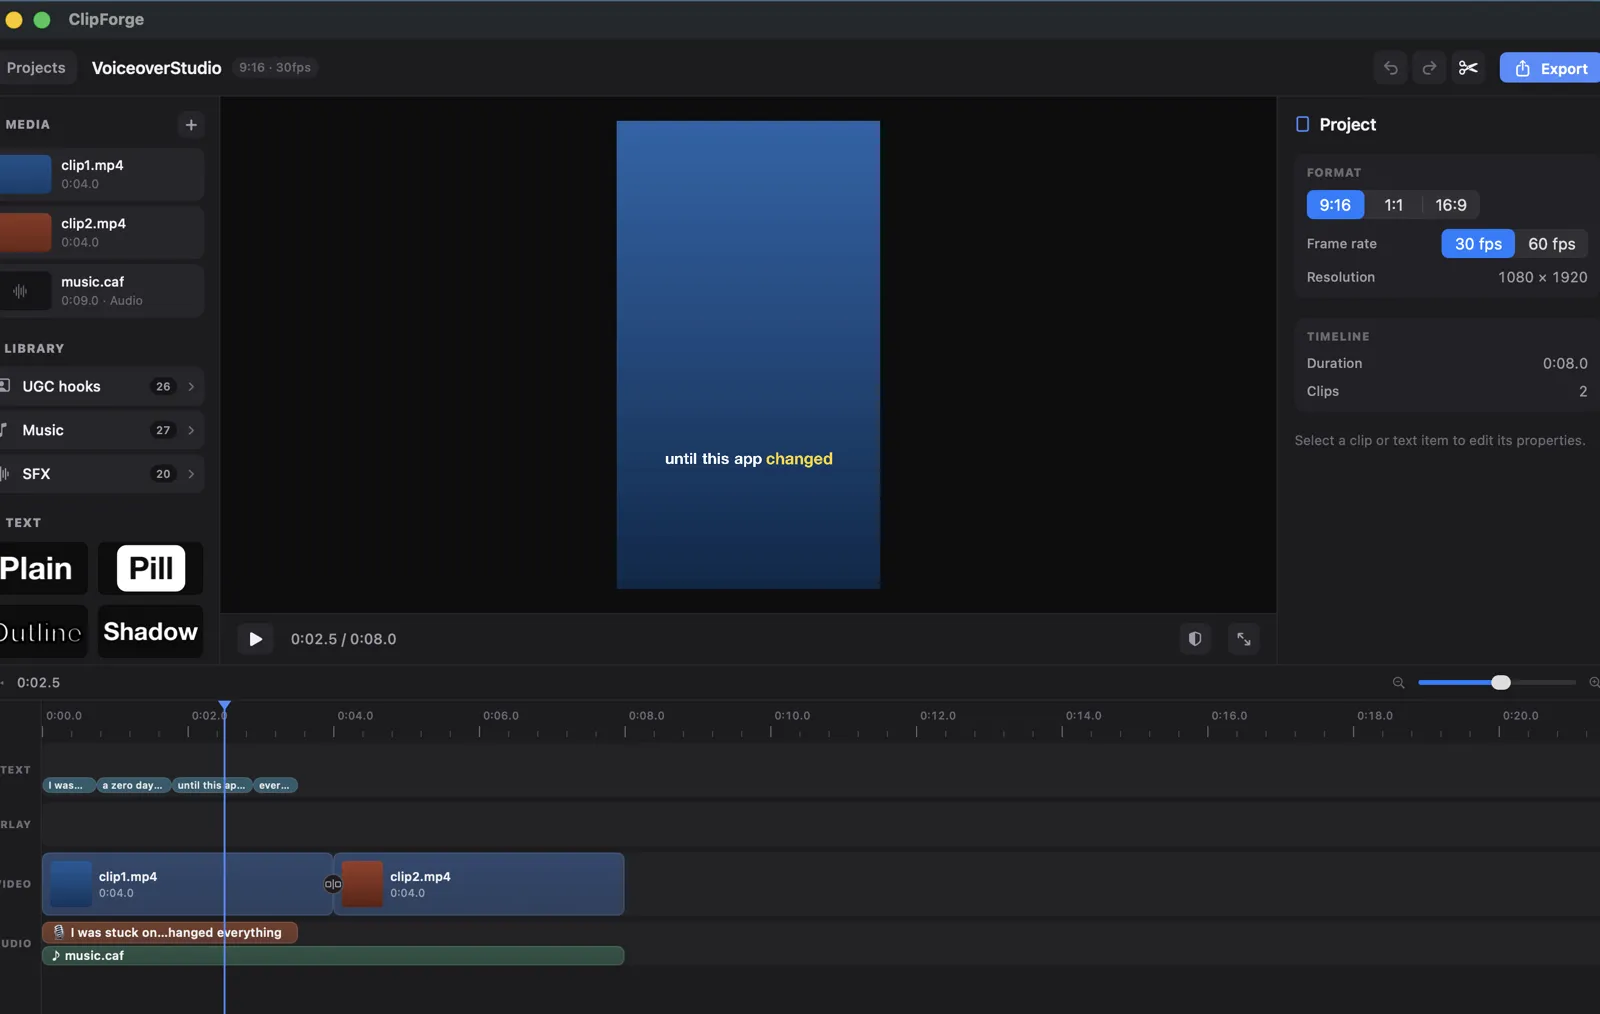Expand the UGC hooks library
Image resolution: width=1600 pixels, height=1014 pixels.
[x=102, y=386]
